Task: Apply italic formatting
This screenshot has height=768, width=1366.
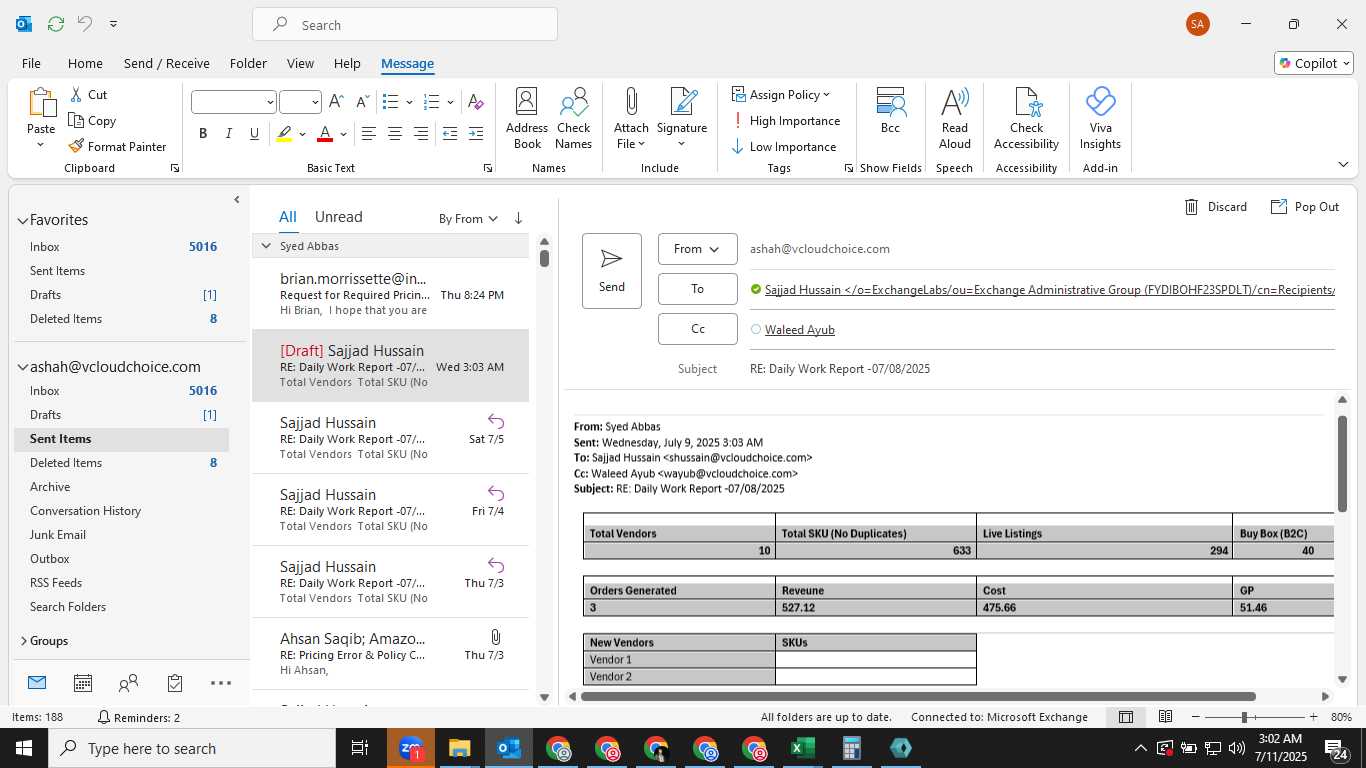Action: click(x=229, y=133)
